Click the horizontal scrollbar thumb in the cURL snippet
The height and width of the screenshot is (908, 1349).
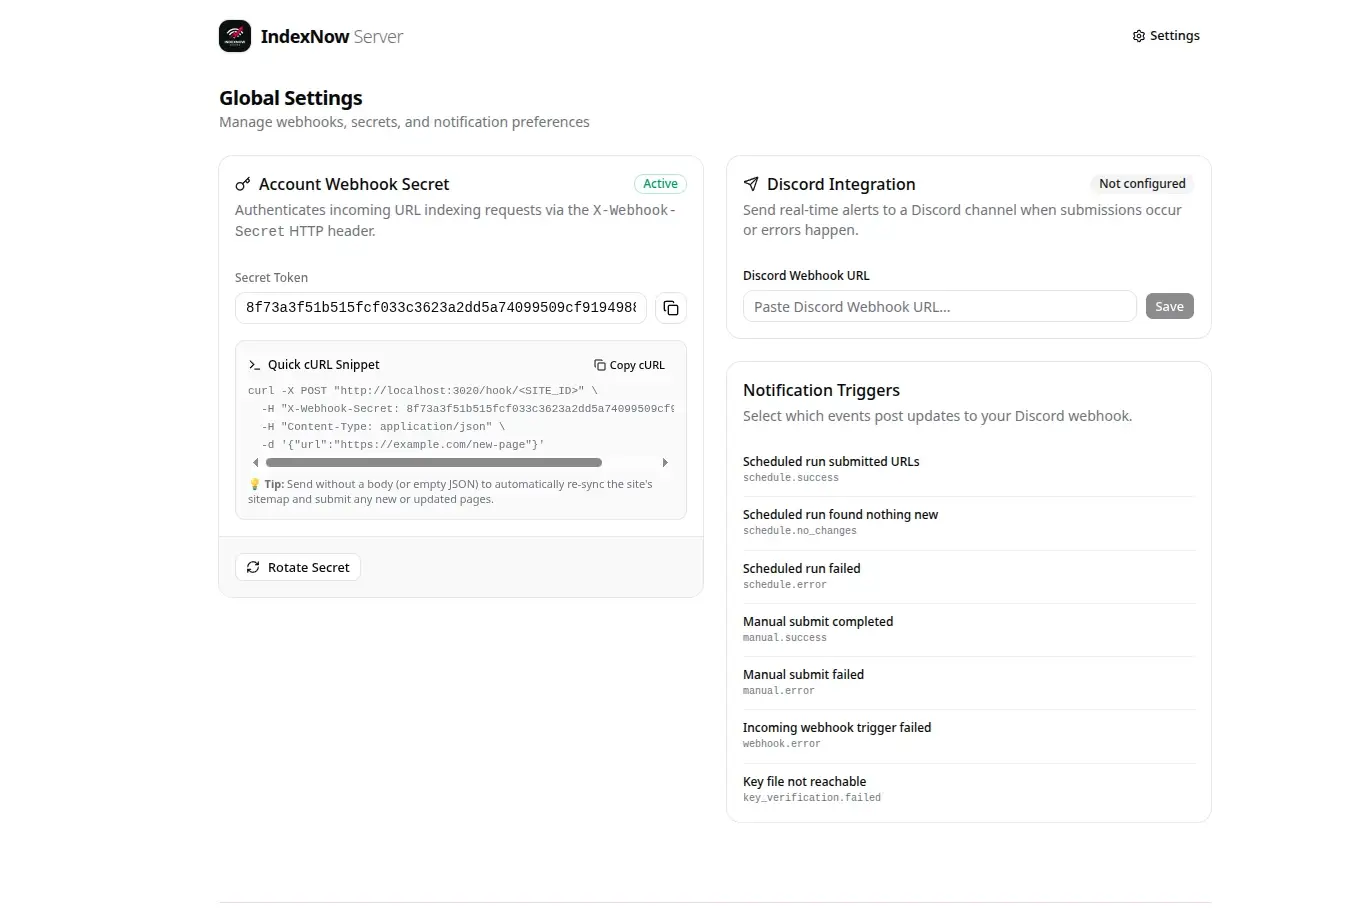[x=434, y=463]
